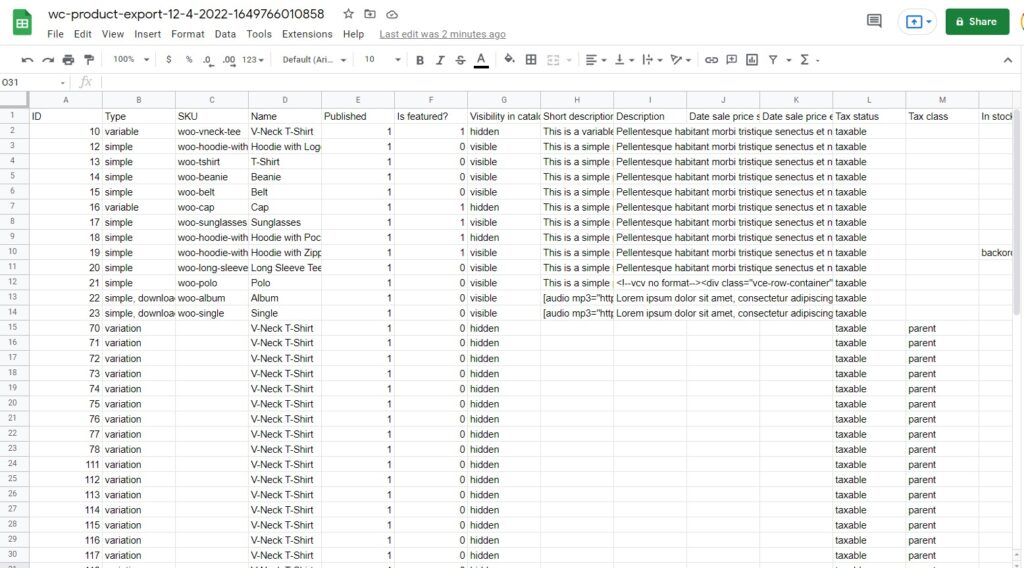Click the Redo icon

point(48,60)
